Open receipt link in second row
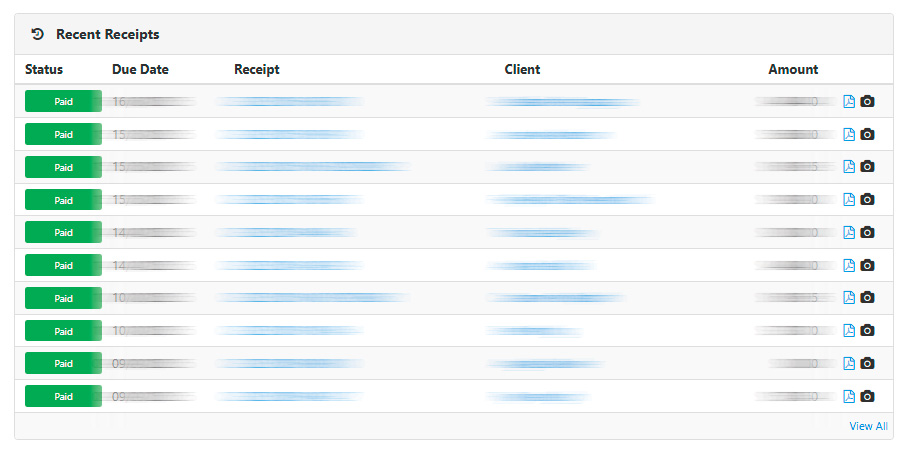This screenshot has height=458, width=911. coord(289,134)
